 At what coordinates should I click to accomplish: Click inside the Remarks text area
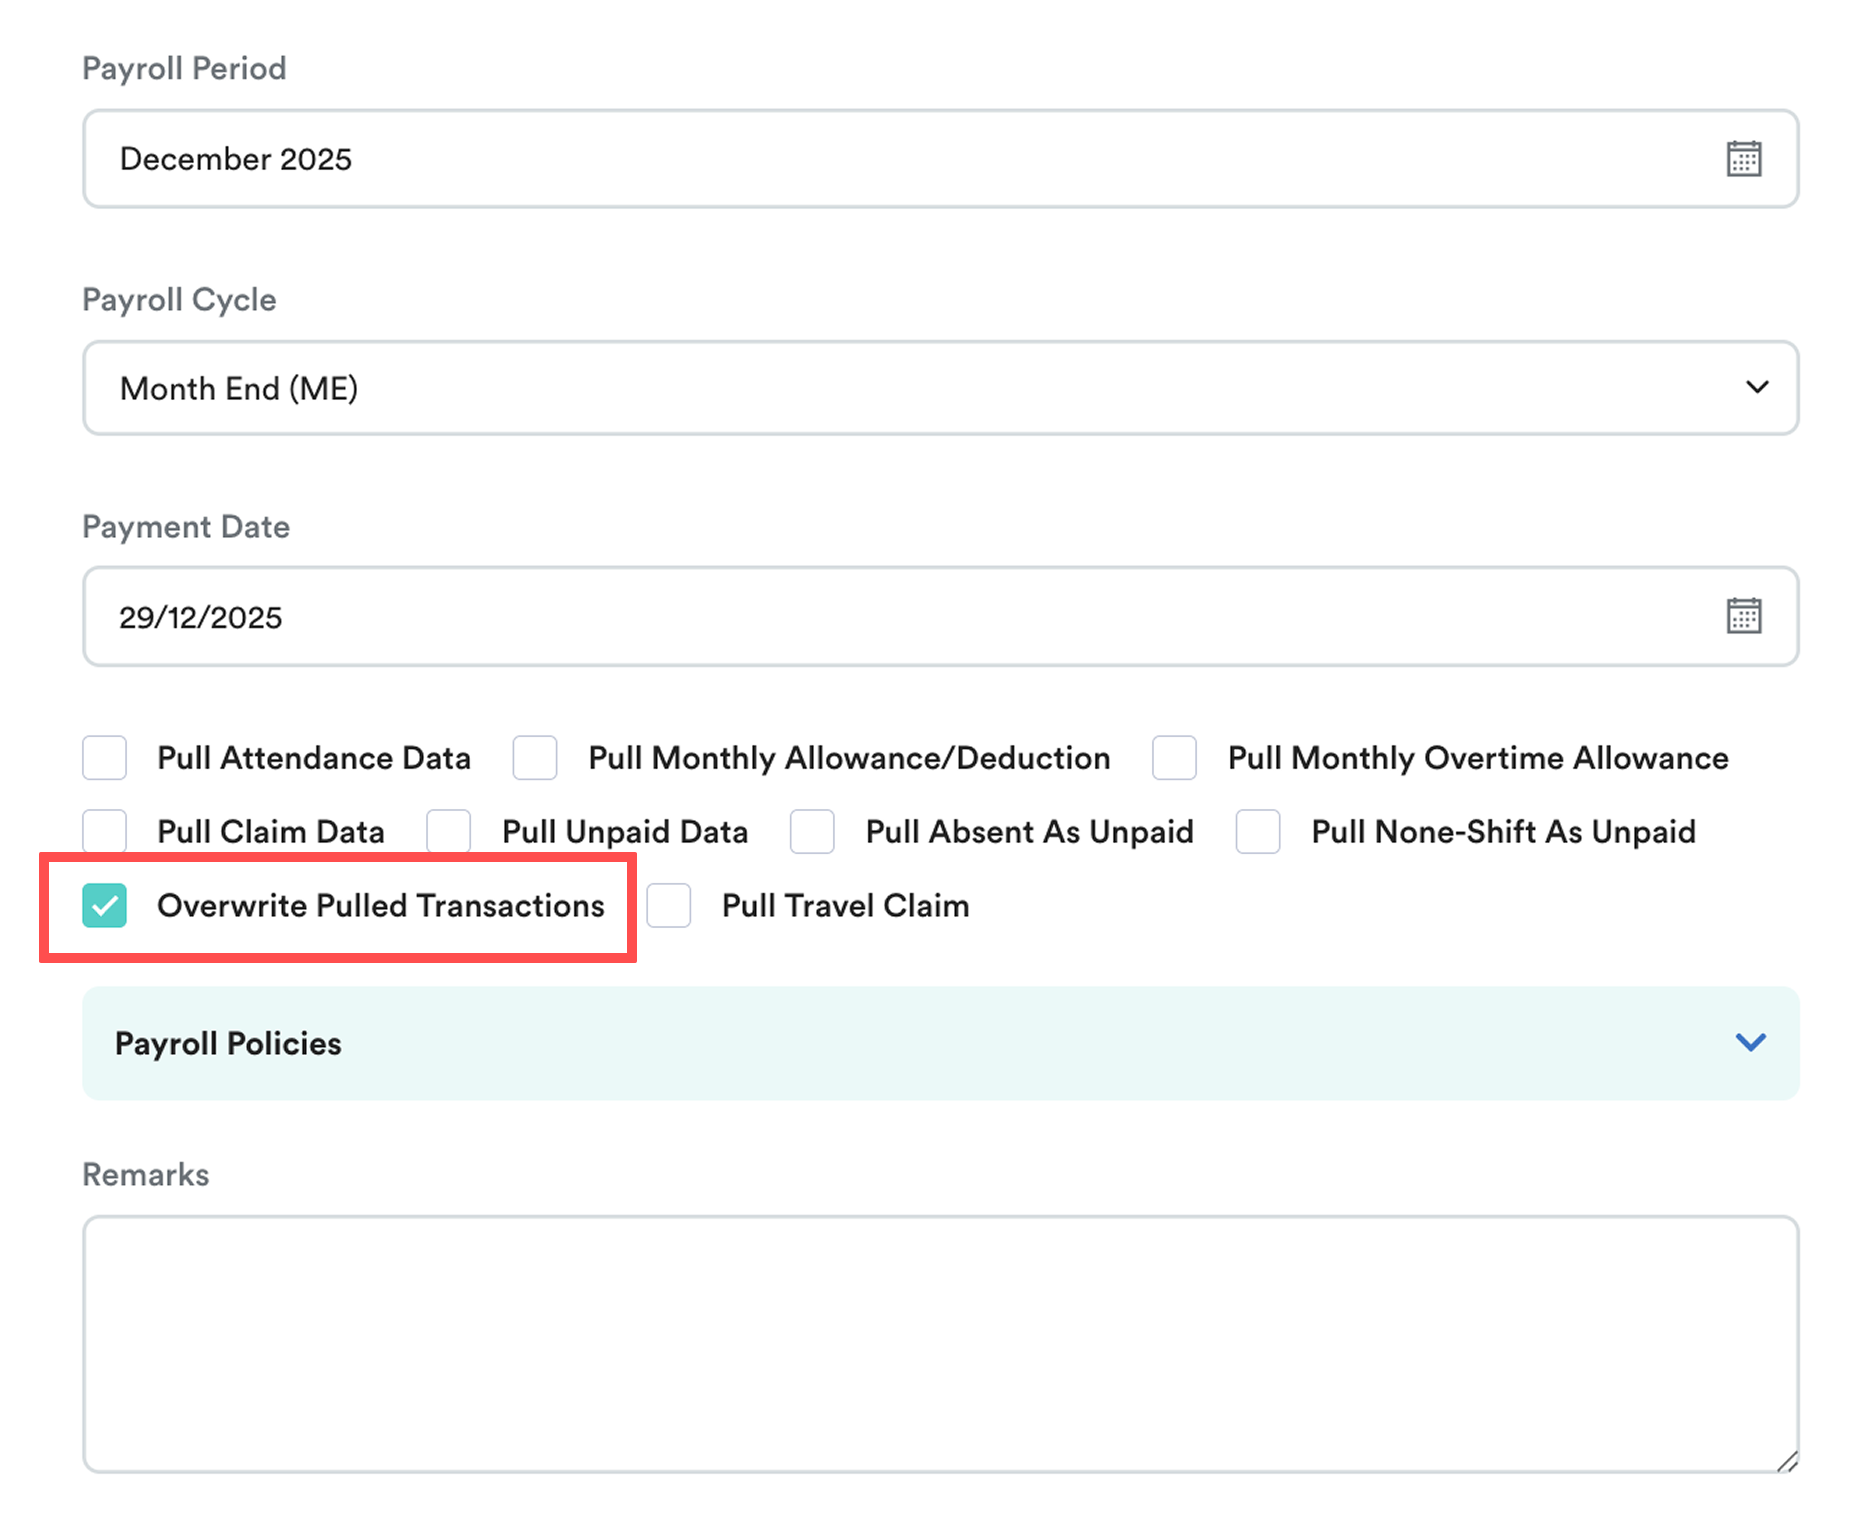(x=940, y=1344)
